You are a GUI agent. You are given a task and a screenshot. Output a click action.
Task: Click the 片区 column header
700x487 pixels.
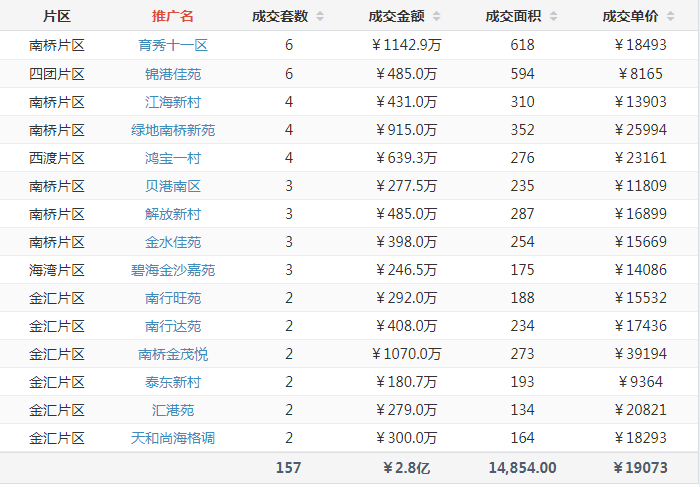[57, 17]
